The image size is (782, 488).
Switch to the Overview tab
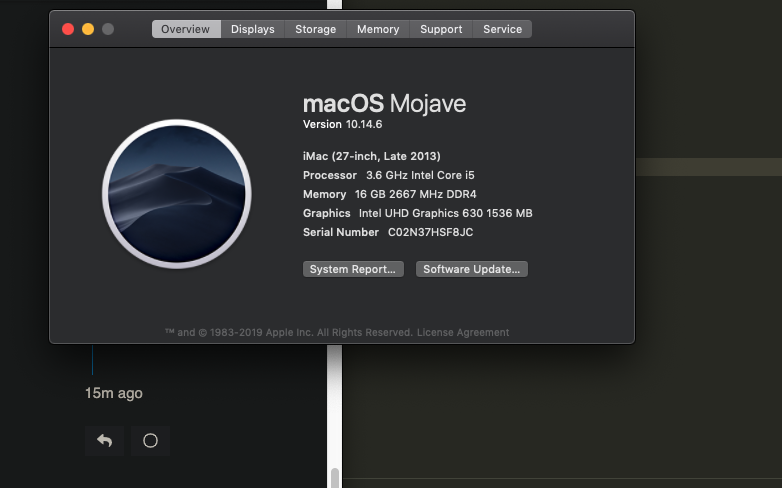click(x=186, y=29)
